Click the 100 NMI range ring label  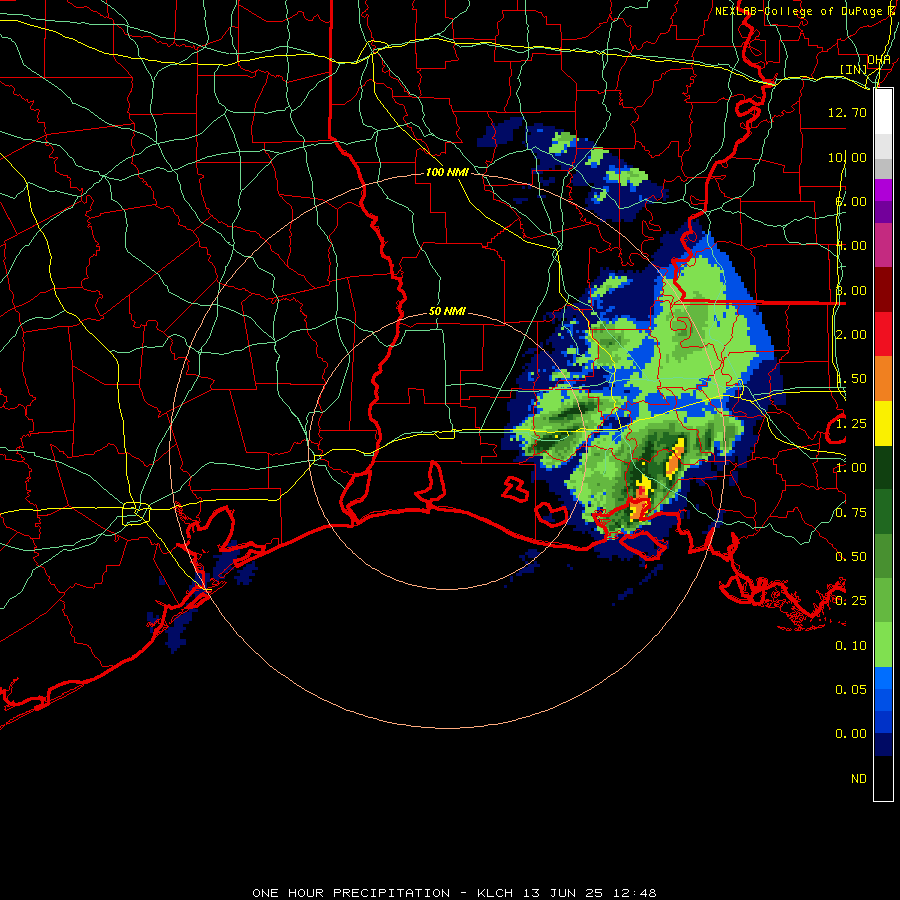tap(447, 172)
